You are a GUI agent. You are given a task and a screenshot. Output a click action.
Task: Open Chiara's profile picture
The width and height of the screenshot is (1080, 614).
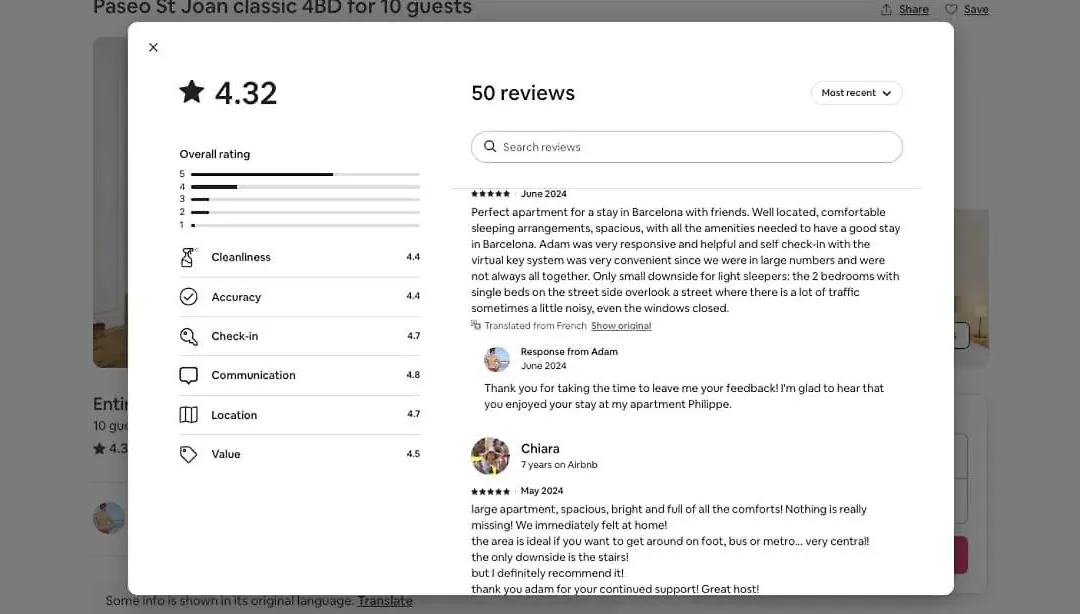pos(490,456)
